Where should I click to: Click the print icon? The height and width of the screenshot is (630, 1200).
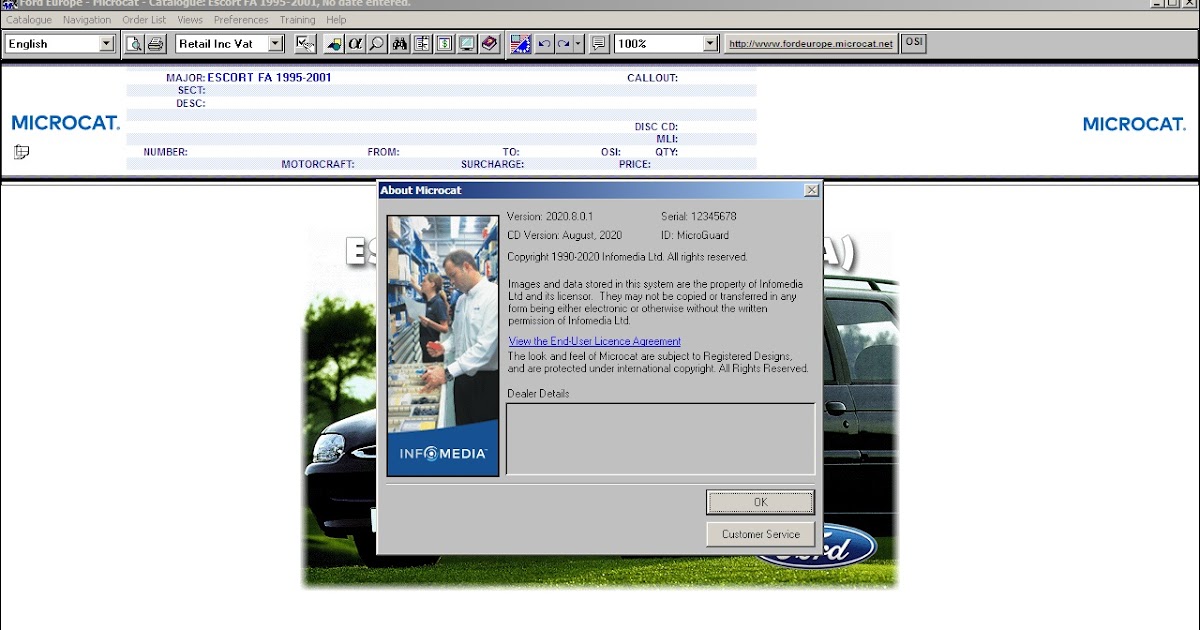click(x=153, y=43)
